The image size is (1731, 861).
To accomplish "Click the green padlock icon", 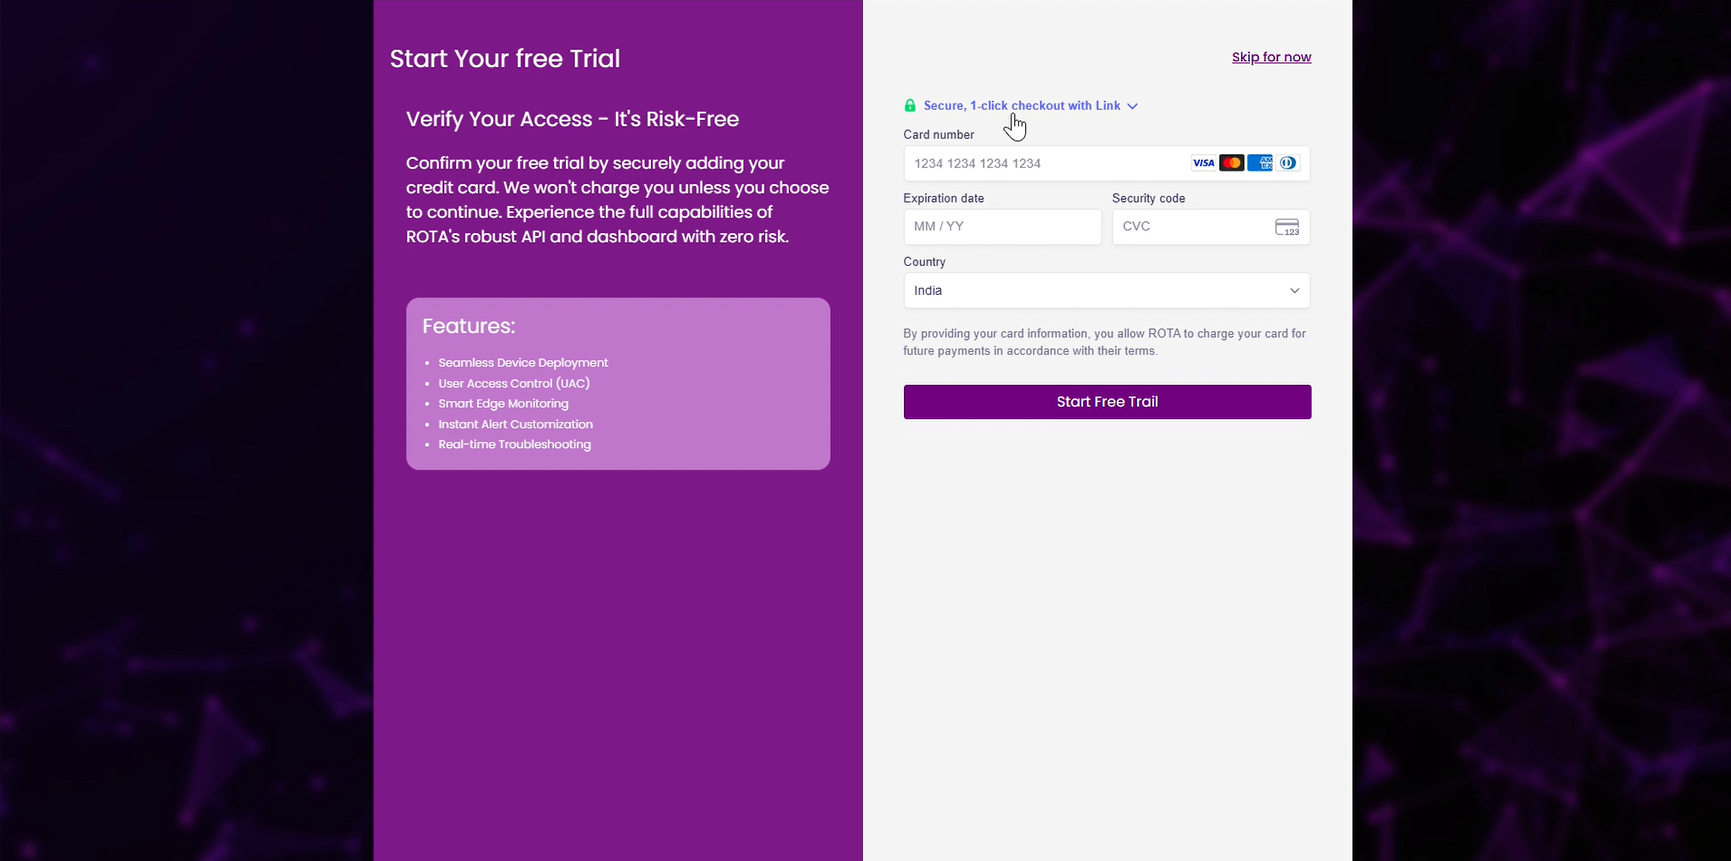I will 910,106.
